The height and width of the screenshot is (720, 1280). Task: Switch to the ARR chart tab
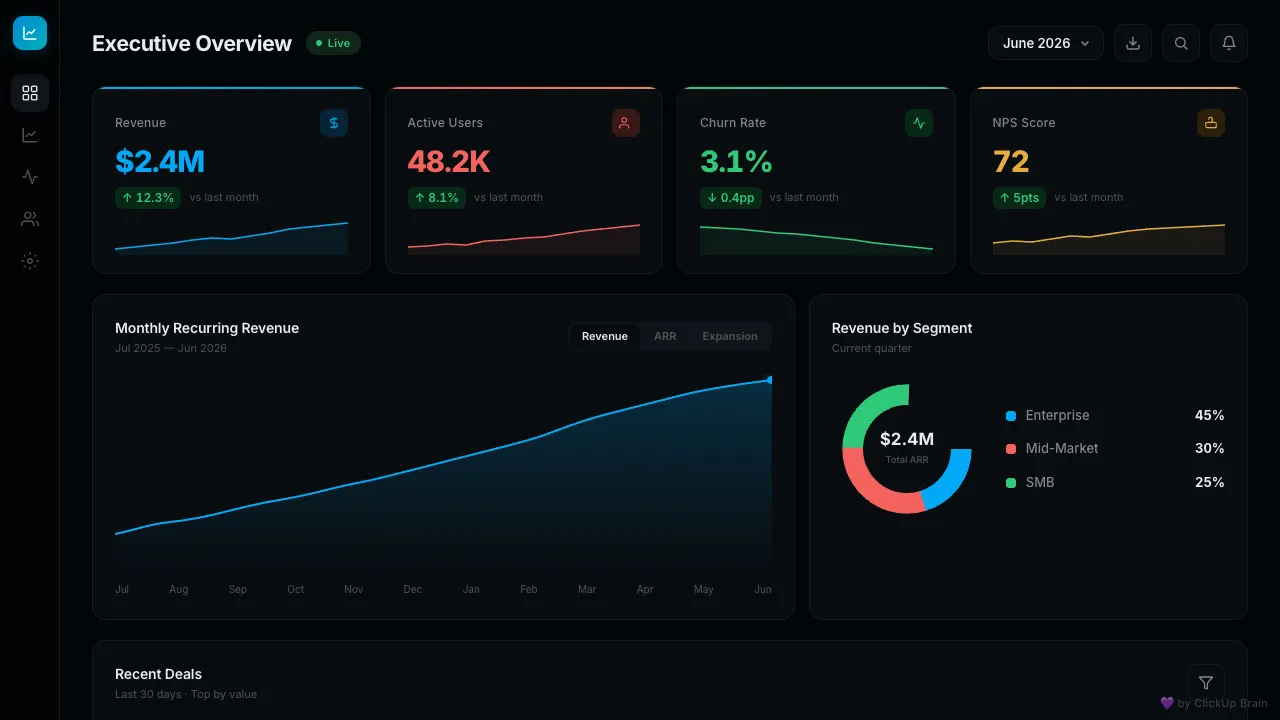click(665, 336)
